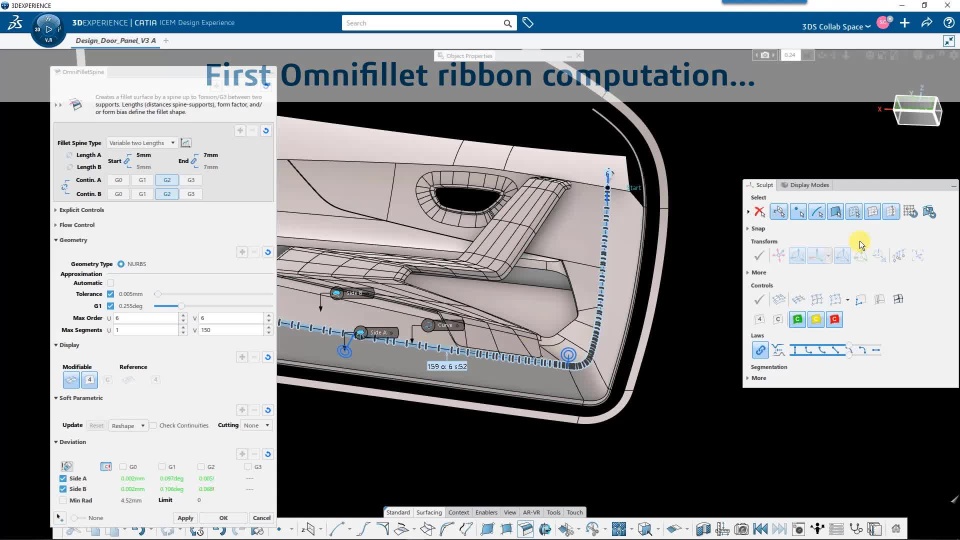Viewport: 960px width, 540px height.
Task: Expand the Flow Control section
Action: click(x=75, y=225)
